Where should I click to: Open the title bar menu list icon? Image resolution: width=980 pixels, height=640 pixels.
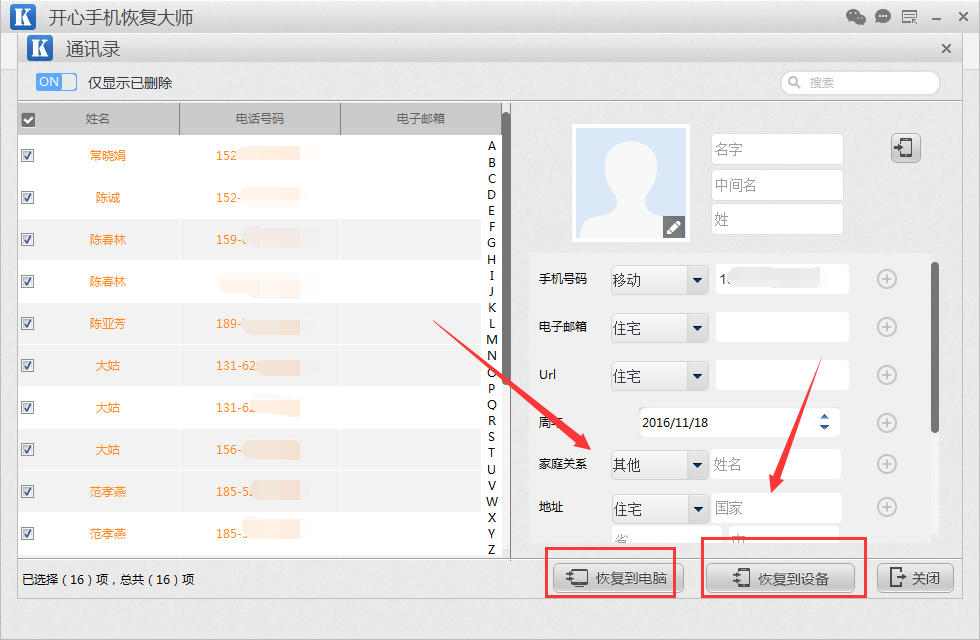click(909, 17)
